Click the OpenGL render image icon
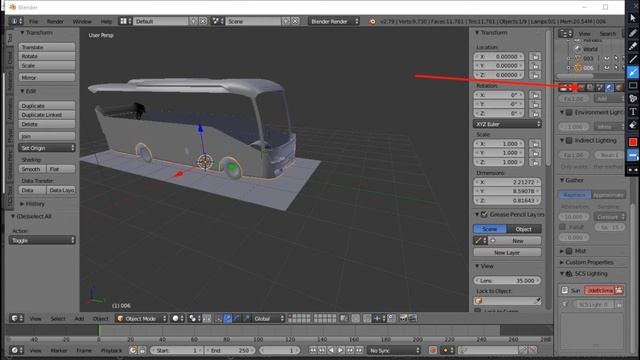The height and width of the screenshot is (360, 640). 404,318
